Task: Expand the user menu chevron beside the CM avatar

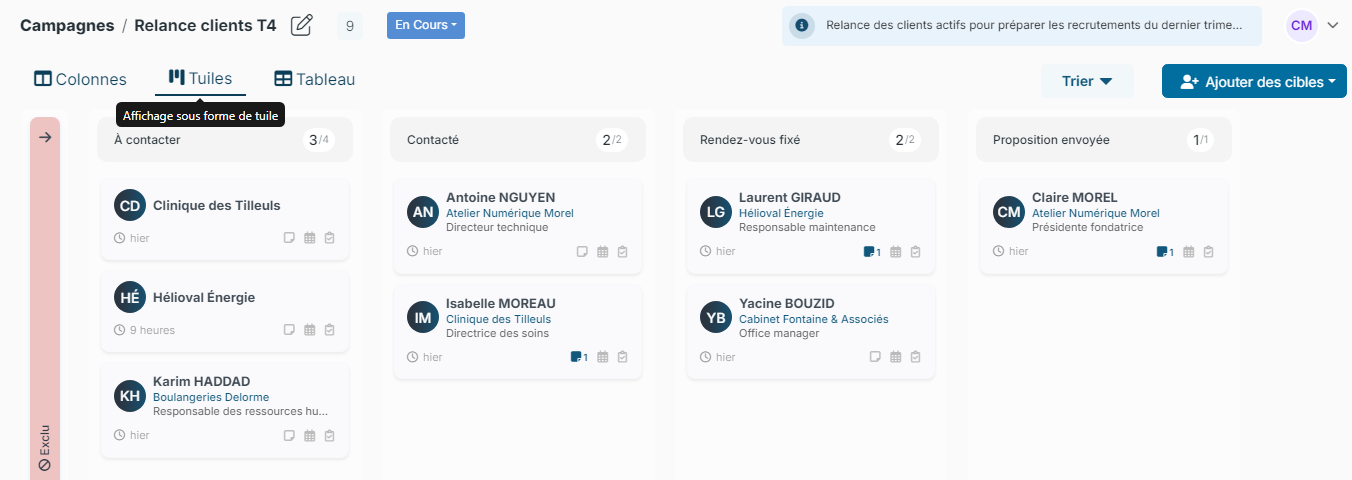Action: (1332, 26)
